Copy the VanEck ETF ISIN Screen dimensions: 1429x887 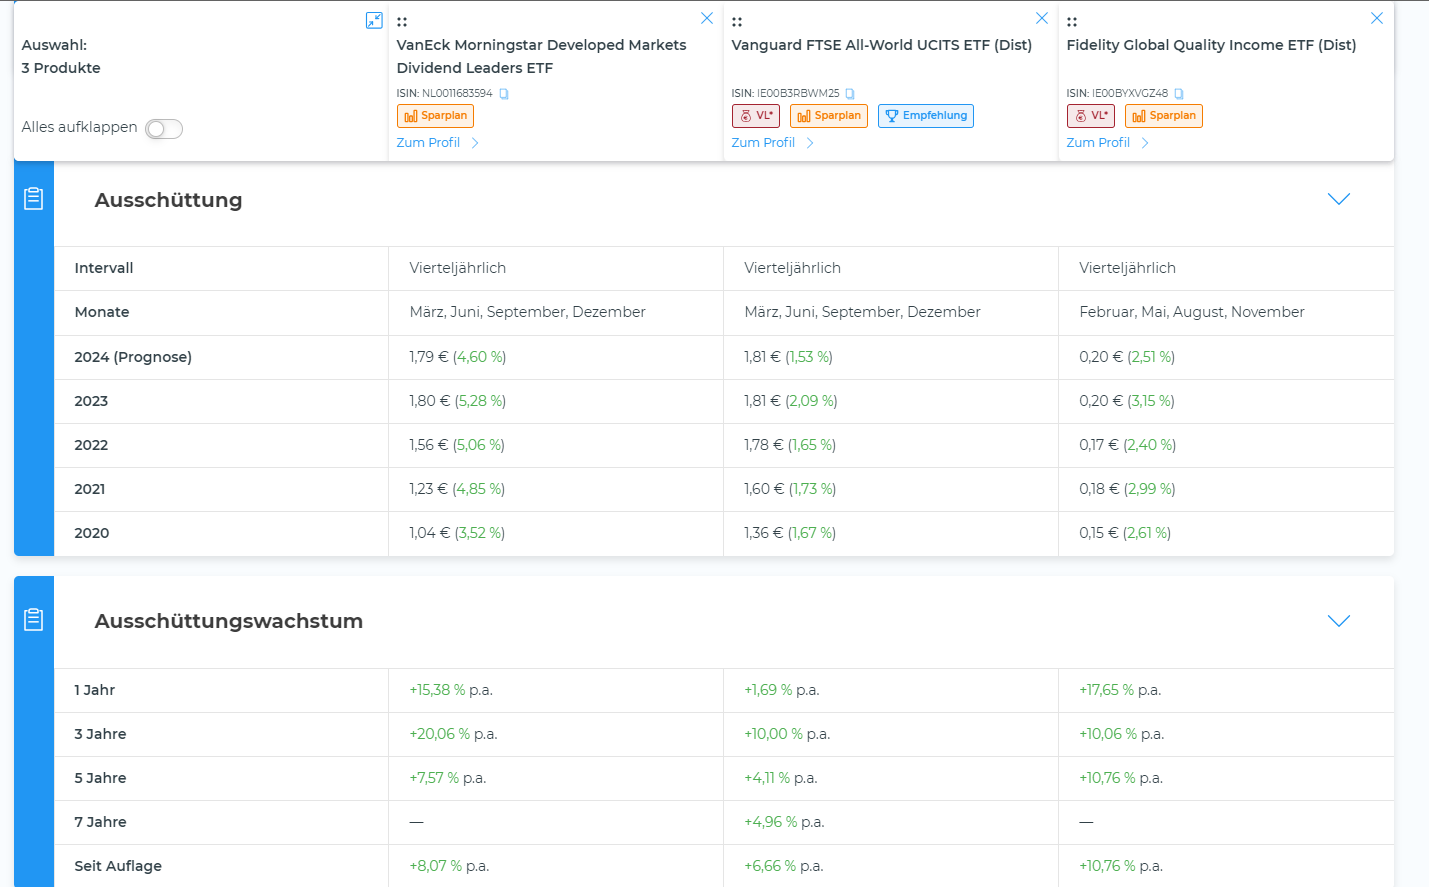[x=504, y=94]
